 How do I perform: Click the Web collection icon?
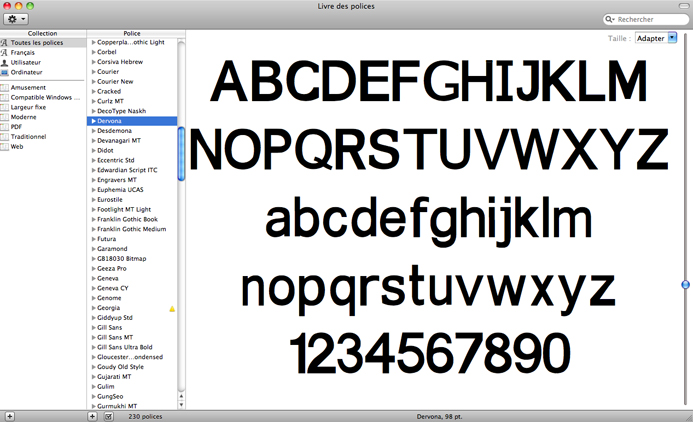[4, 146]
